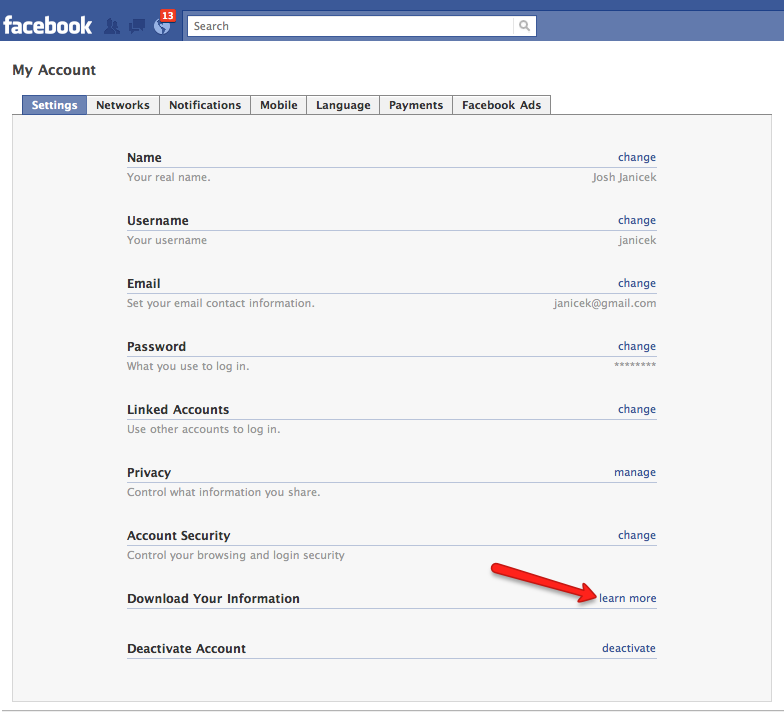Screen dimensions: 784x712
Task: Click 'Use other accounts to log in.' text
Action: (x=204, y=429)
